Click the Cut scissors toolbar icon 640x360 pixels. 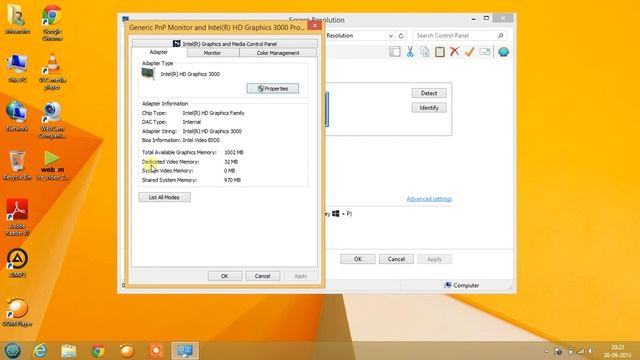click(410, 52)
